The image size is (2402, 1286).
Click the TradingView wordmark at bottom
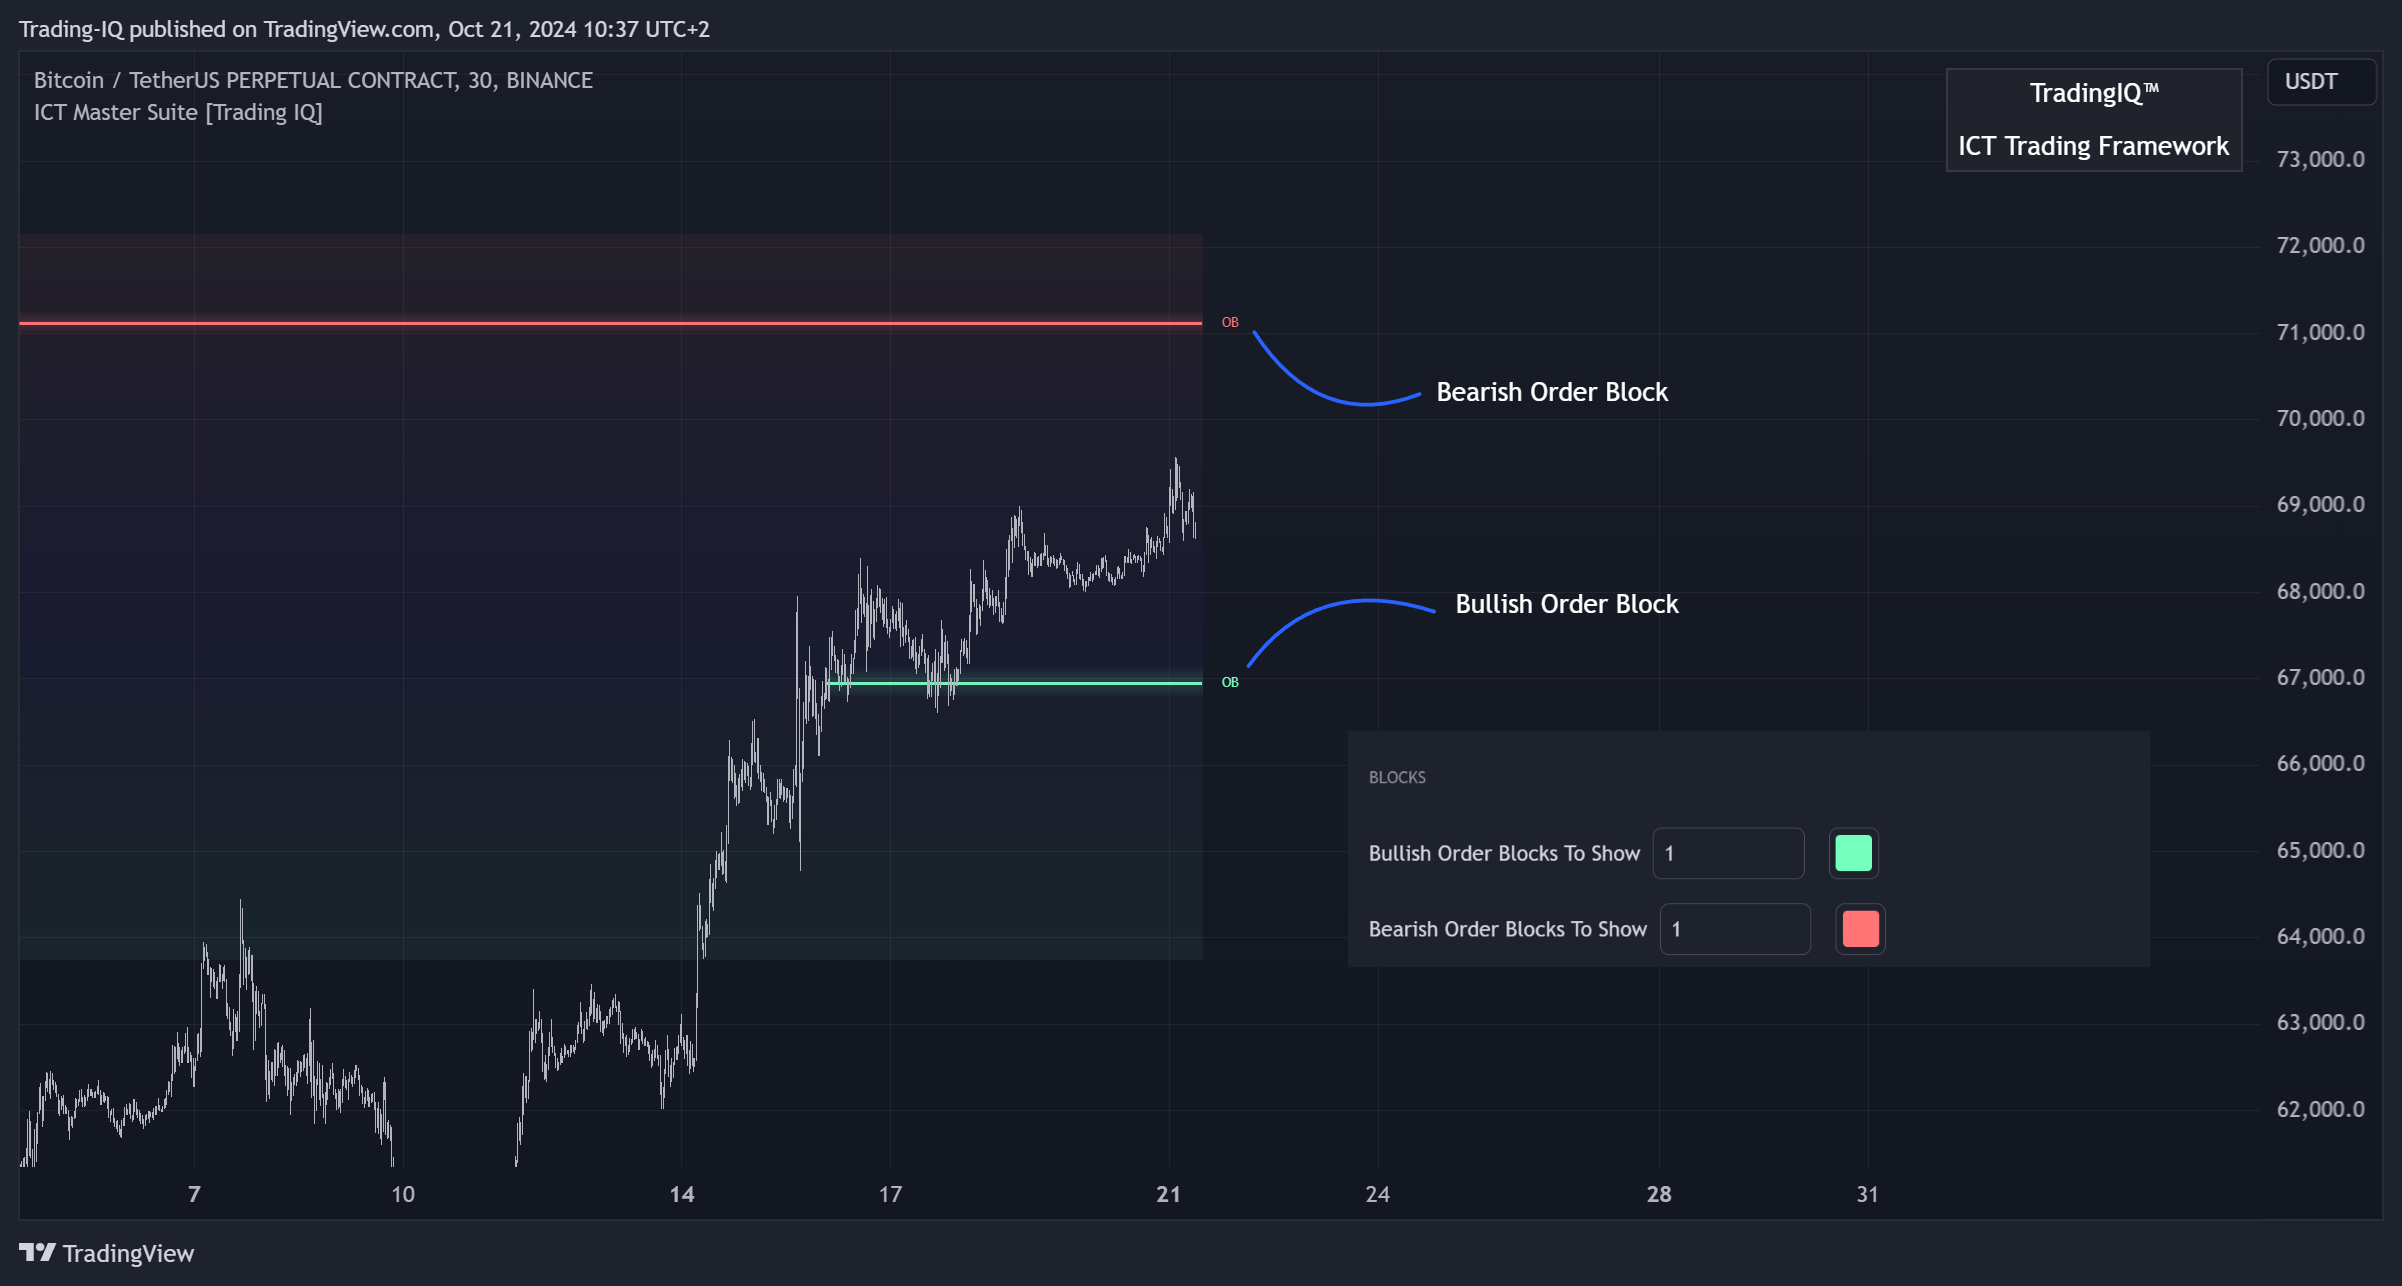point(128,1253)
